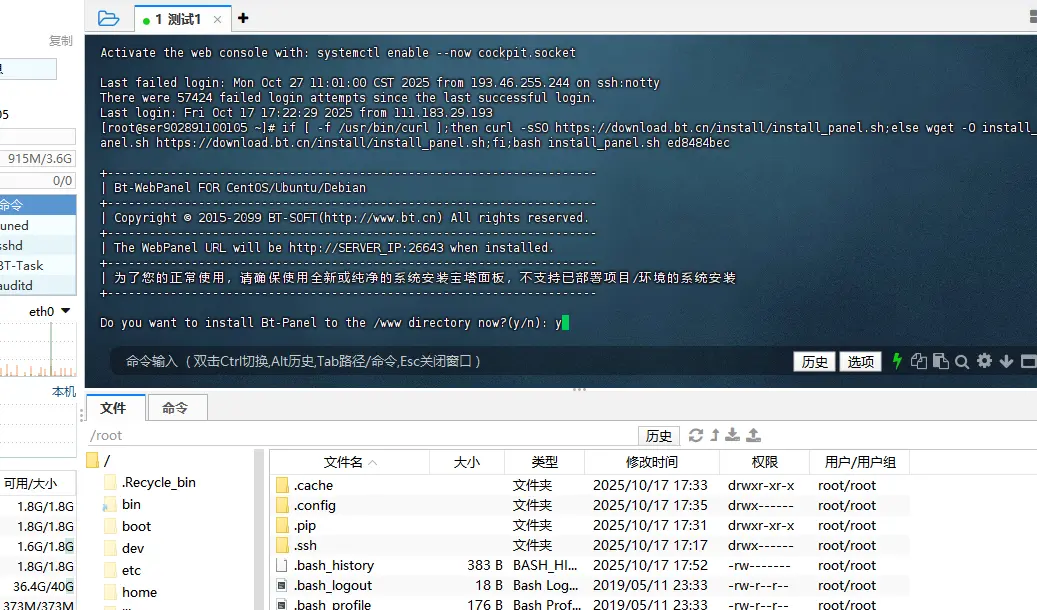The image size is (1037, 610).
Task: Click the 915M/3.6G memory usage bar
Action: click(40, 157)
